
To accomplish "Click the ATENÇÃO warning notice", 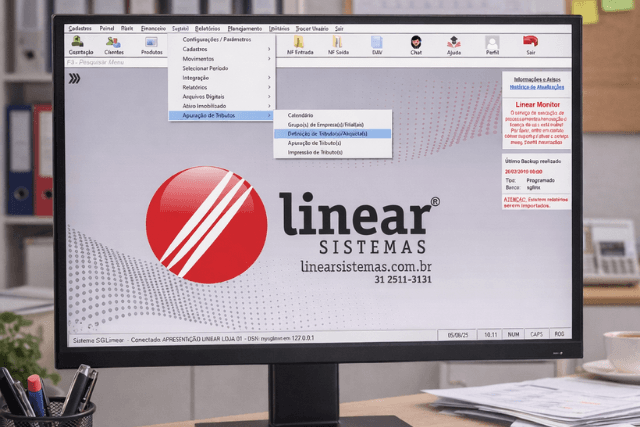I will tap(536, 202).
